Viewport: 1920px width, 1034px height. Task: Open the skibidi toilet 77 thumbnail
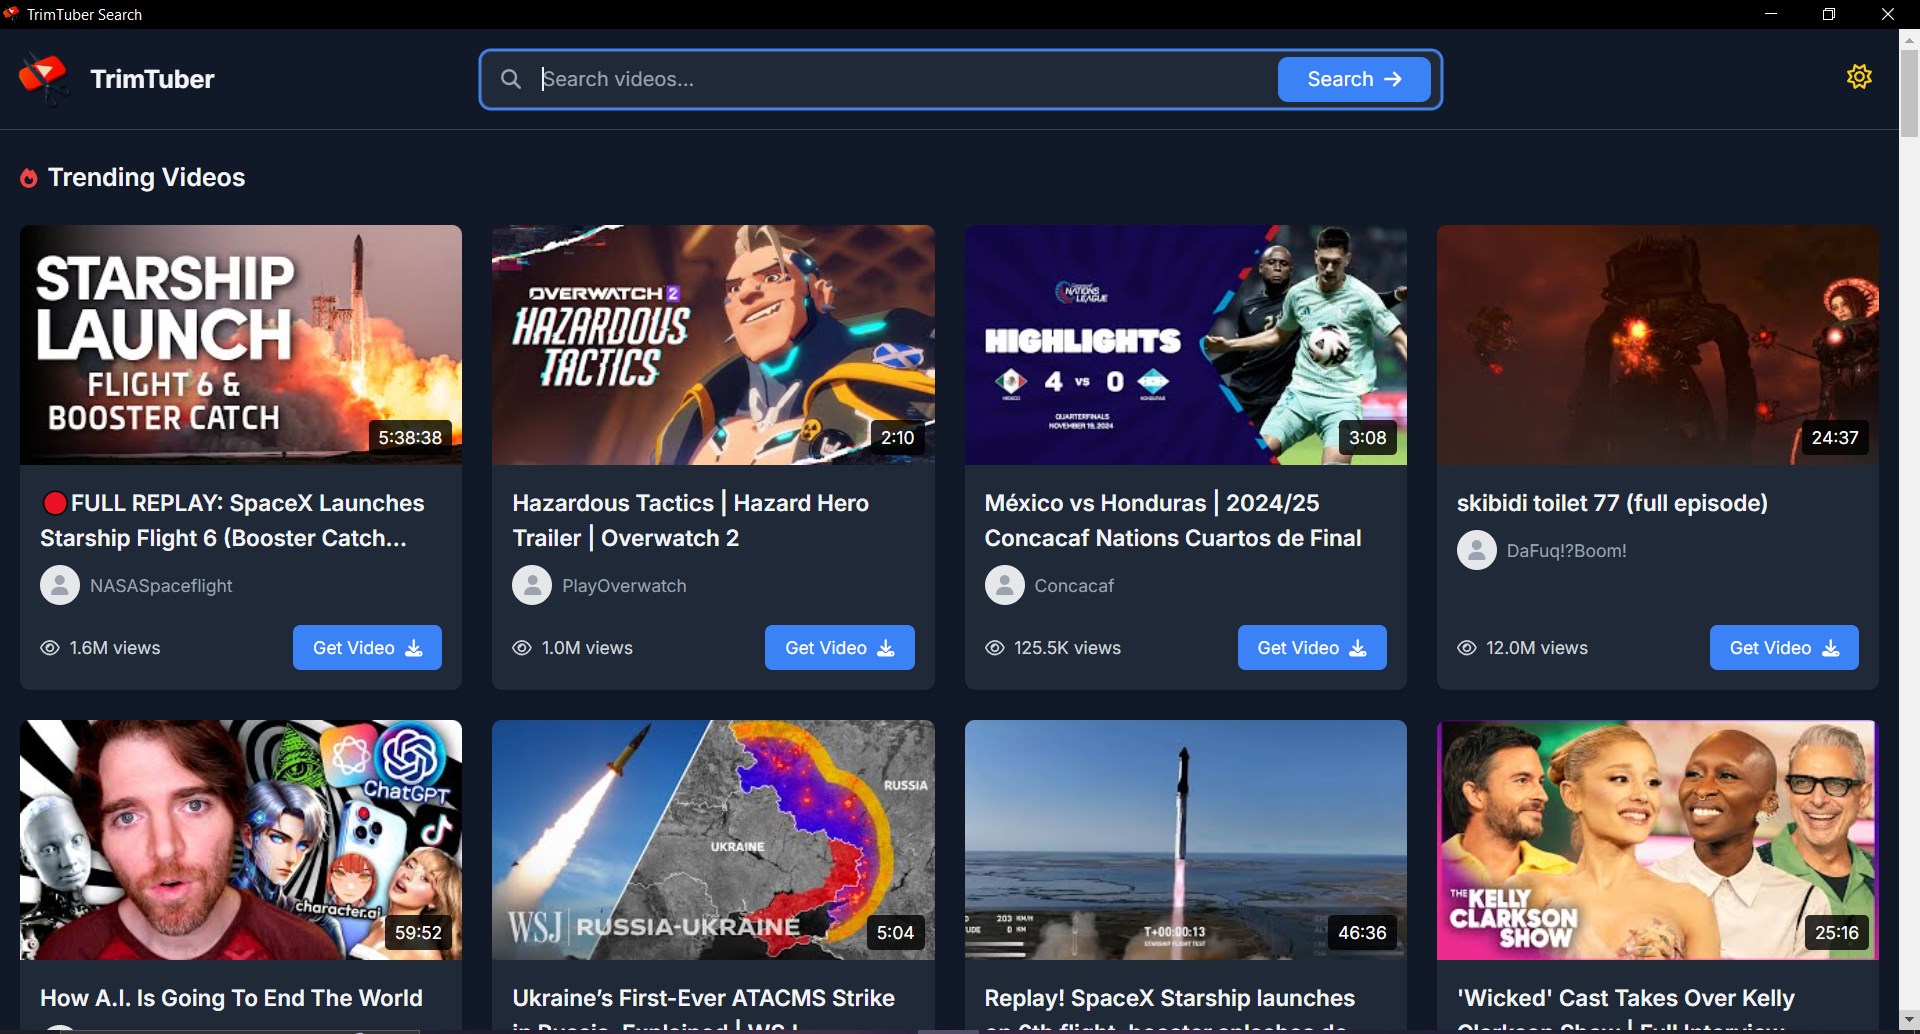1658,345
